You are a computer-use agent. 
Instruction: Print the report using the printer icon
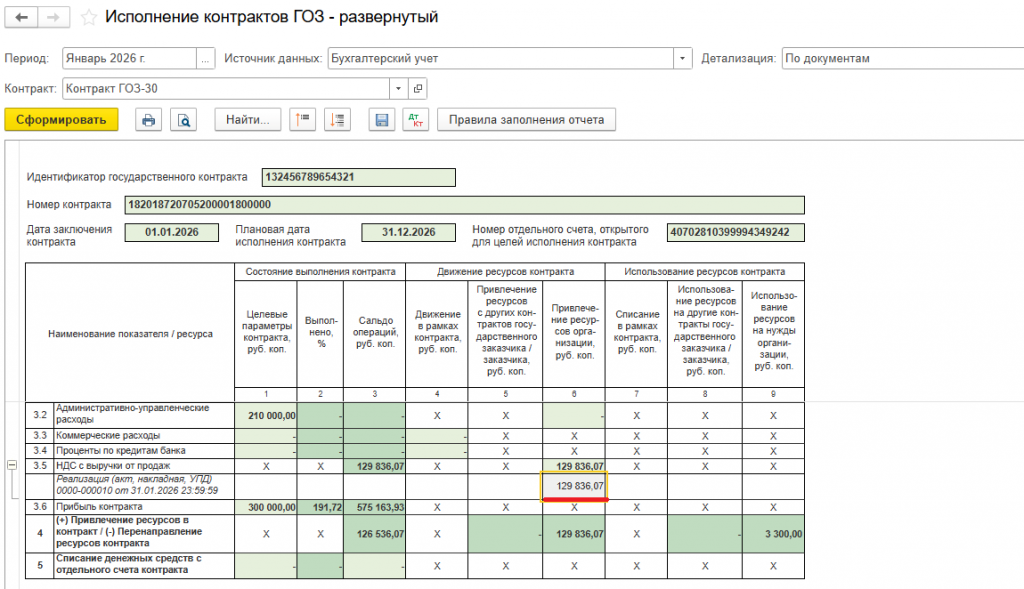pyautogui.click(x=148, y=120)
